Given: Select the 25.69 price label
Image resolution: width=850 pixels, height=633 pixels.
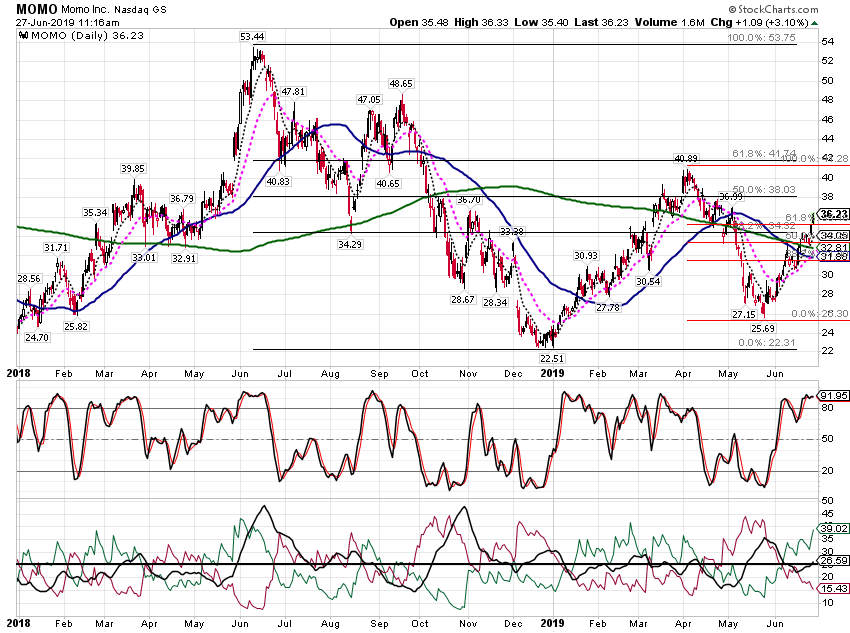Looking at the screenshot, I should pos(763,328).
